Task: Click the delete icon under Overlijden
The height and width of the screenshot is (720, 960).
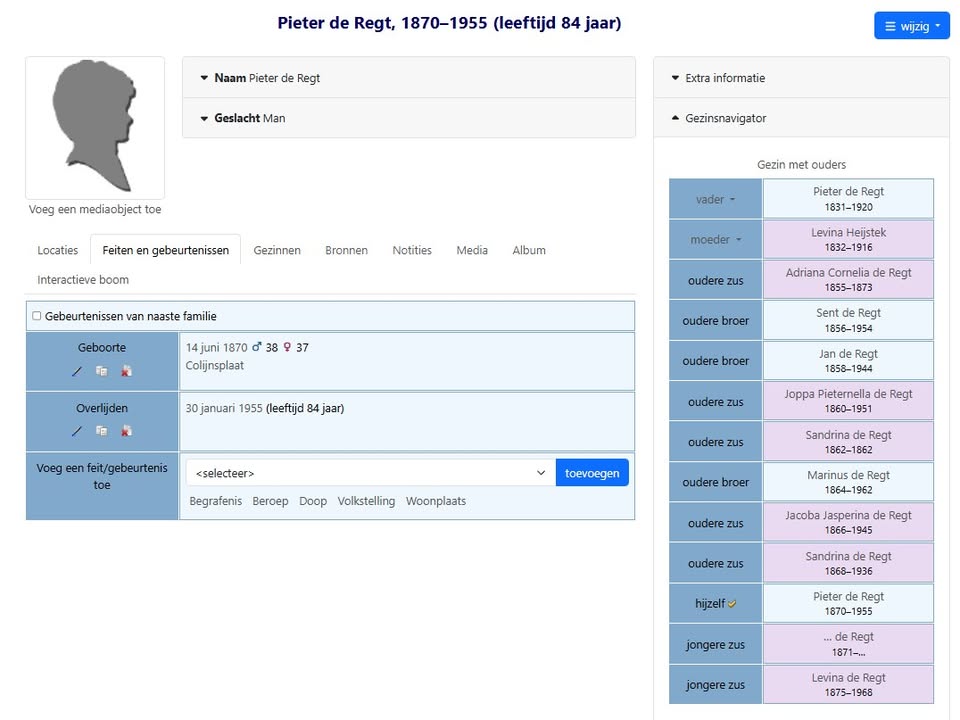Action: [126, 431]
